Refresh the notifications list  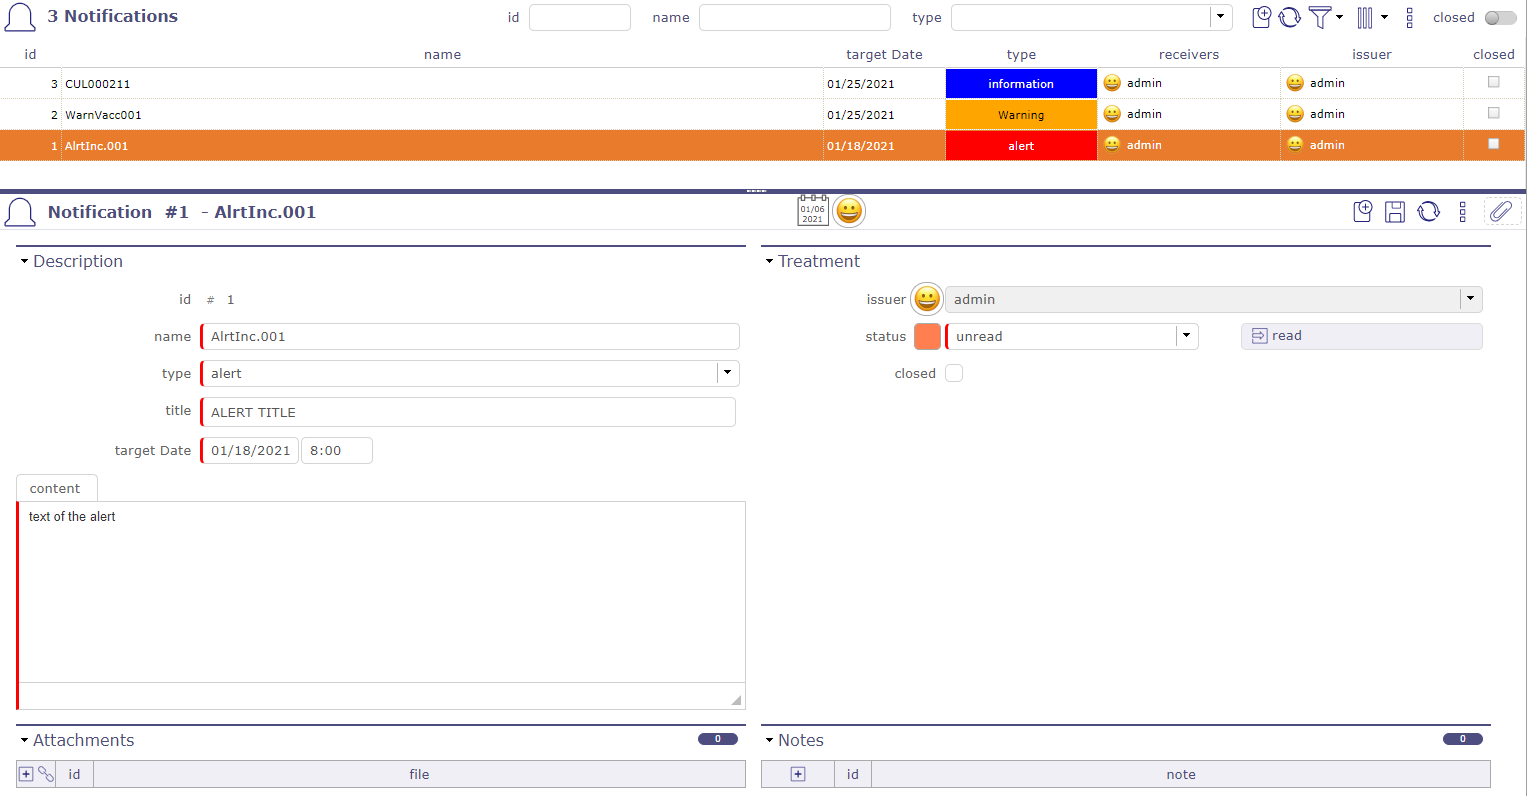click(1290, 17)
